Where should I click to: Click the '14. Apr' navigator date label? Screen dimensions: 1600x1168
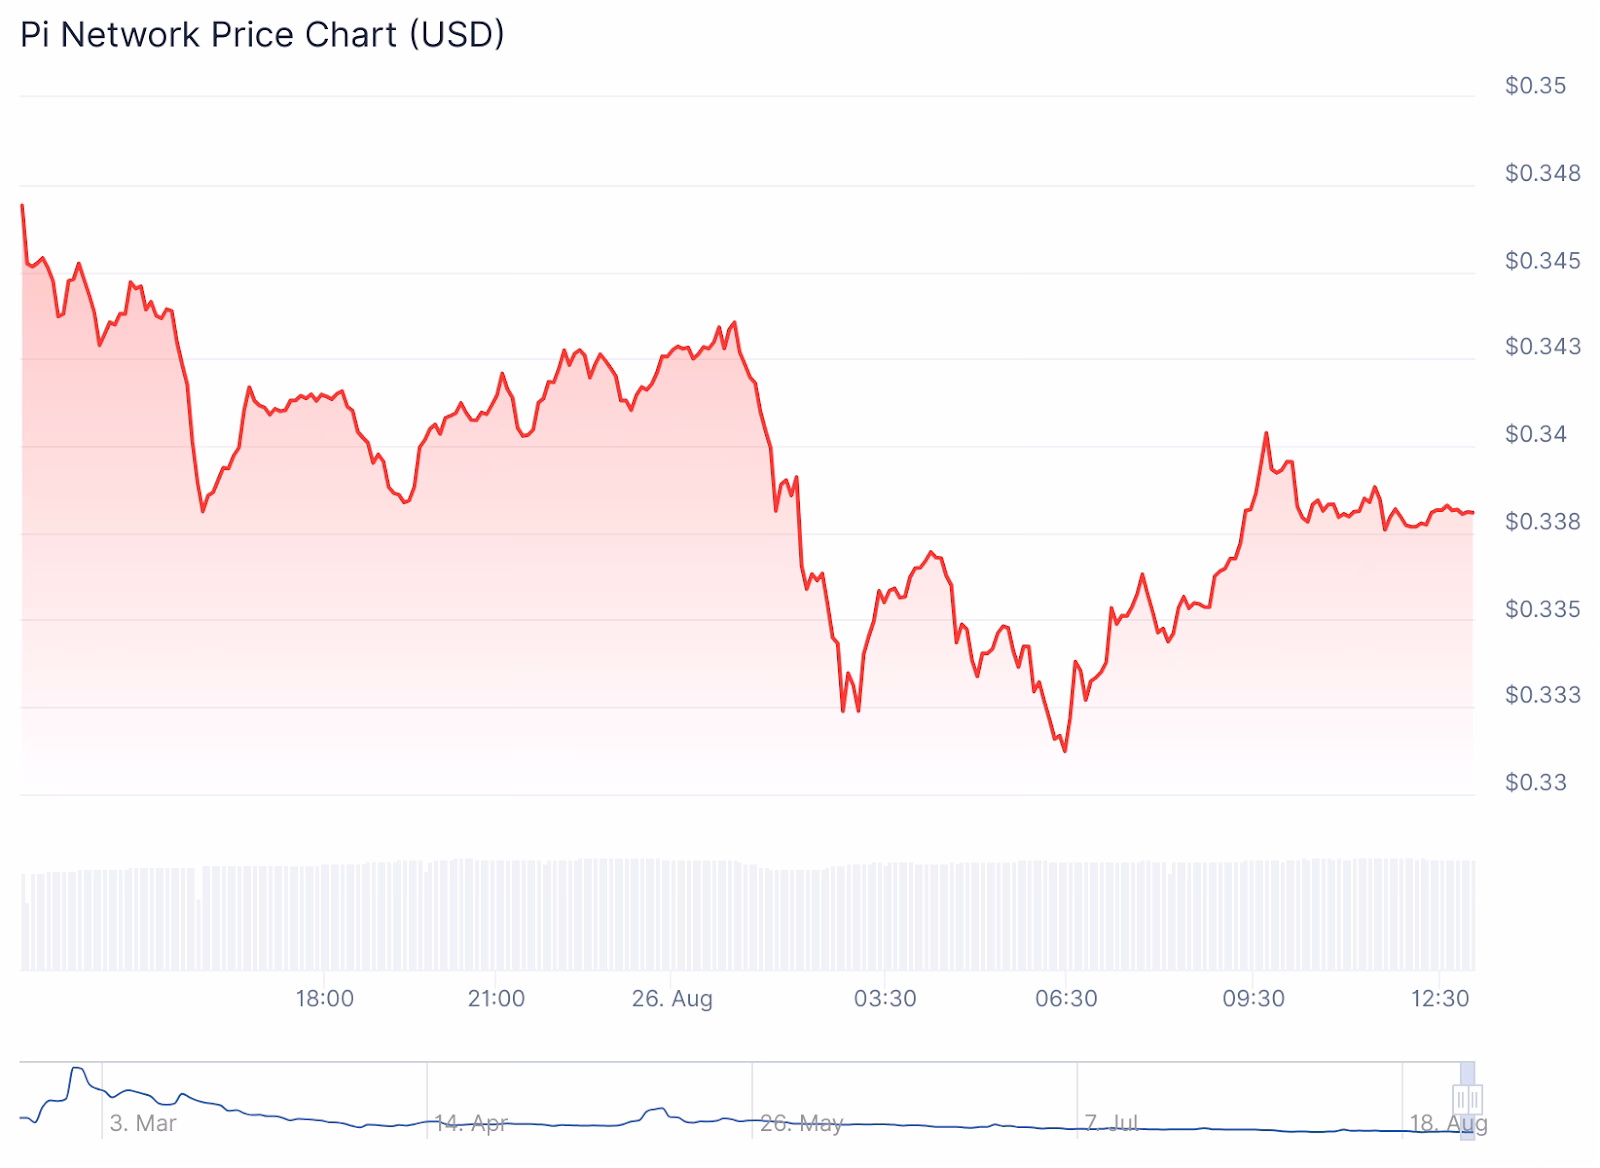[471, 1123]
